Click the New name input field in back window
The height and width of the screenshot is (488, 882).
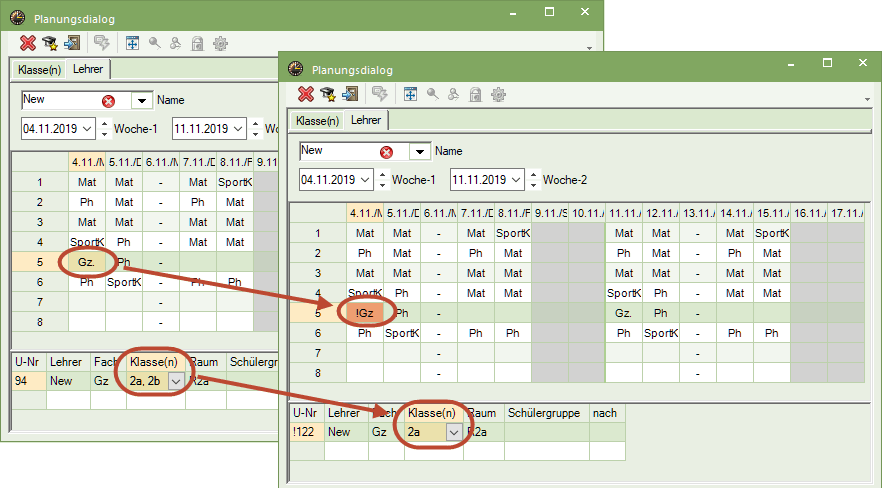(61, 100)
